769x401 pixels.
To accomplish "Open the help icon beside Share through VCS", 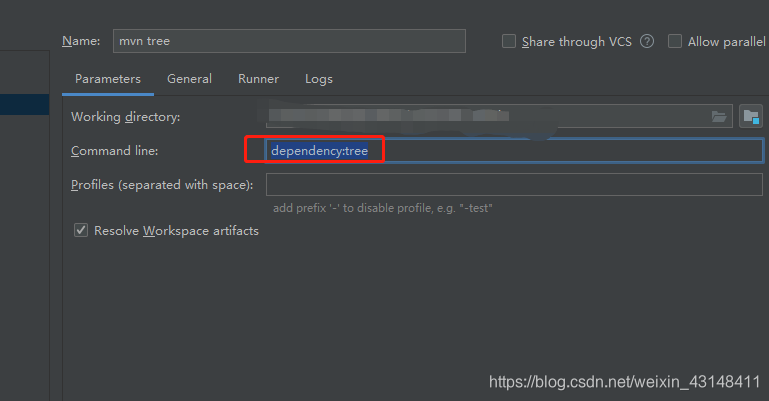I will point(647,41).
